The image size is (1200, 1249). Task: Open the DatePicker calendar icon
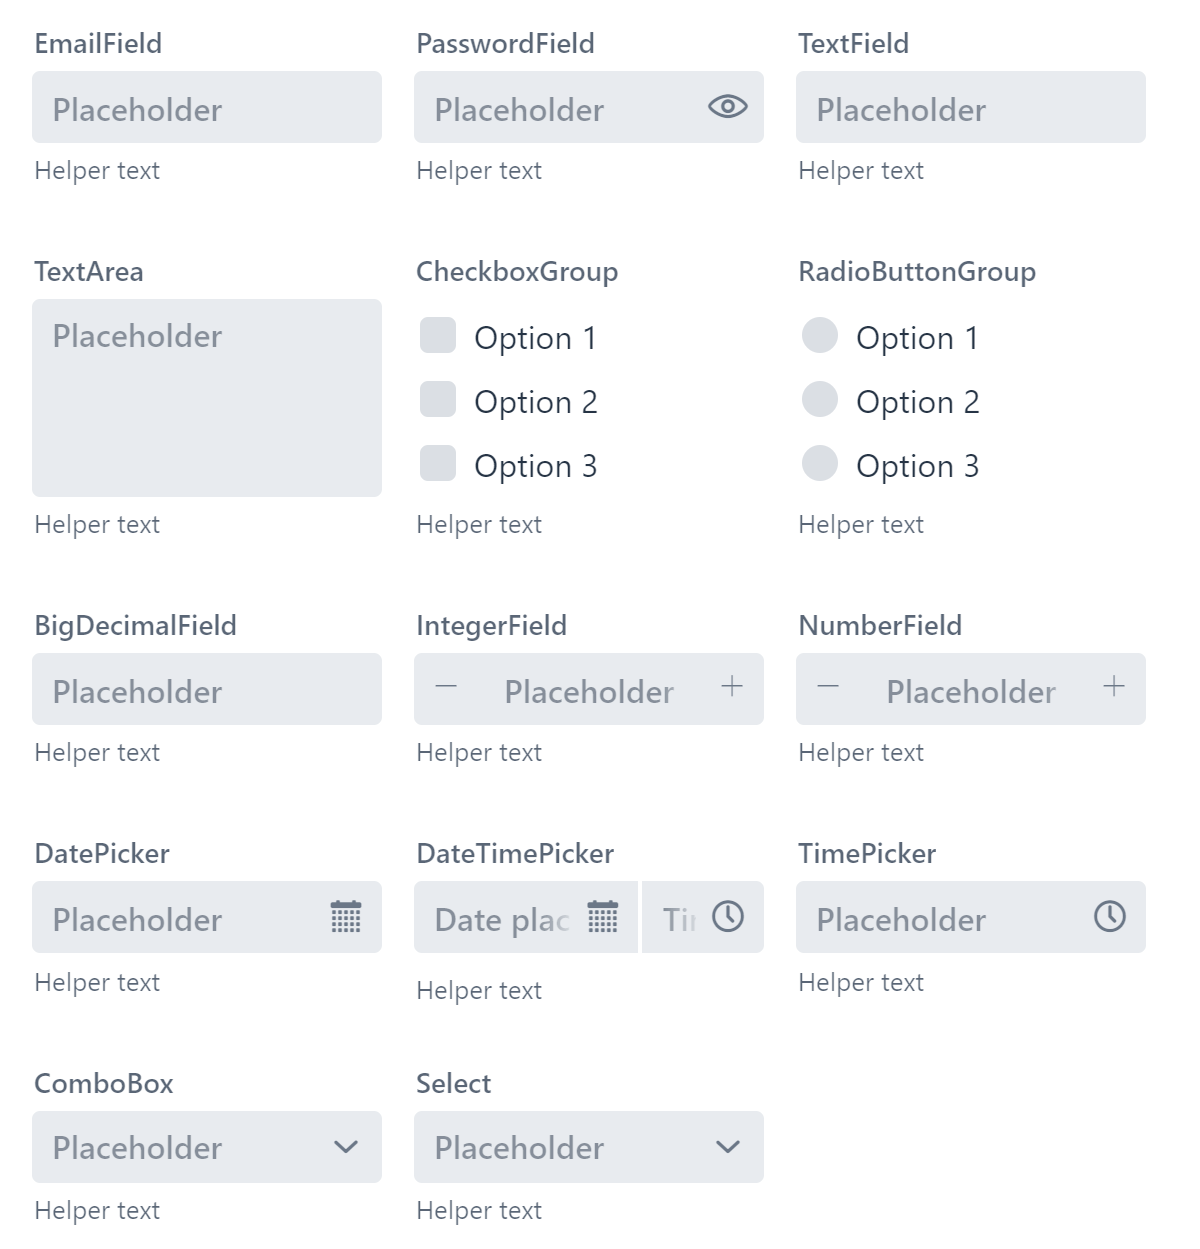point(345,917)
